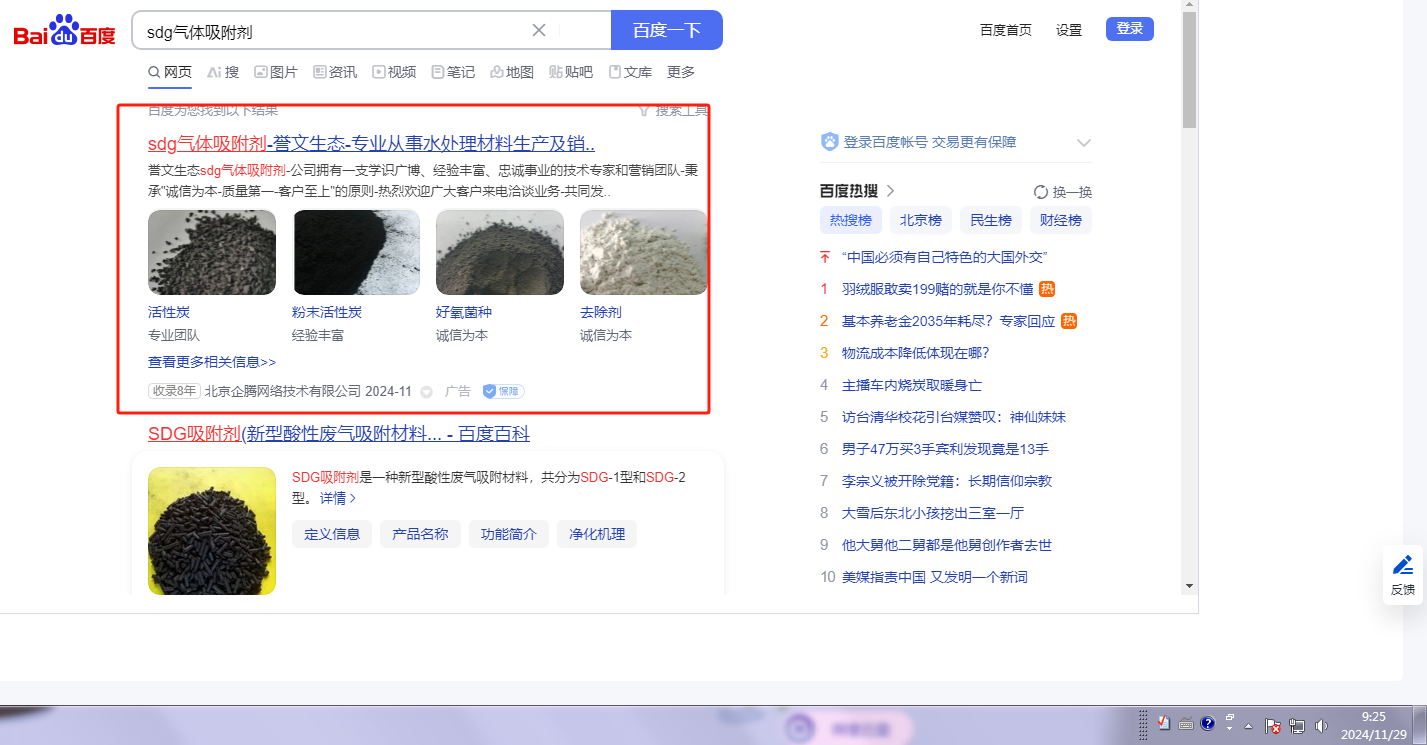Screen dimensions: 1427x745
Task: Click the red checkmark document tray icon
Action: pyautogui.click(x=1164, y=723)
